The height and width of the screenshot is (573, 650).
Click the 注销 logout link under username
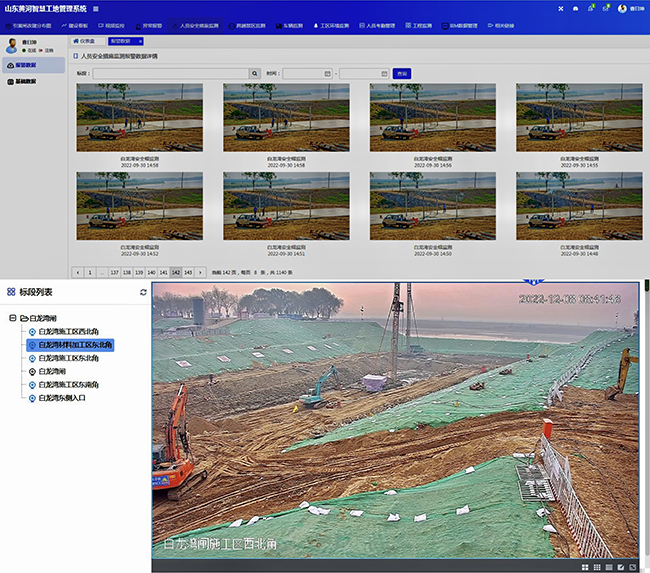46,51
